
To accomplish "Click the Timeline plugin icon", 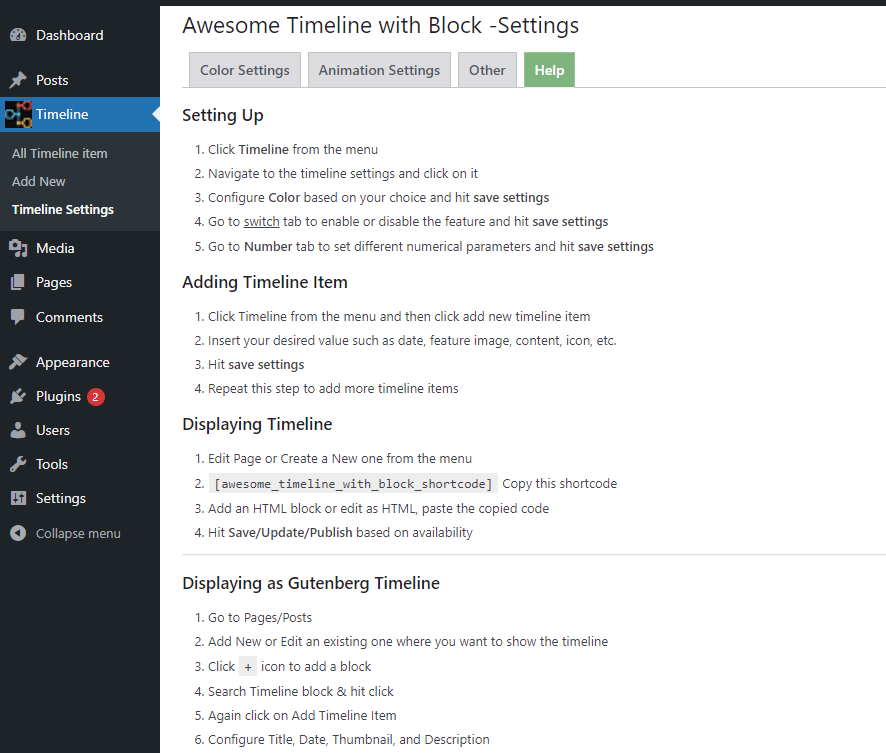I will (x=18, y=115).
